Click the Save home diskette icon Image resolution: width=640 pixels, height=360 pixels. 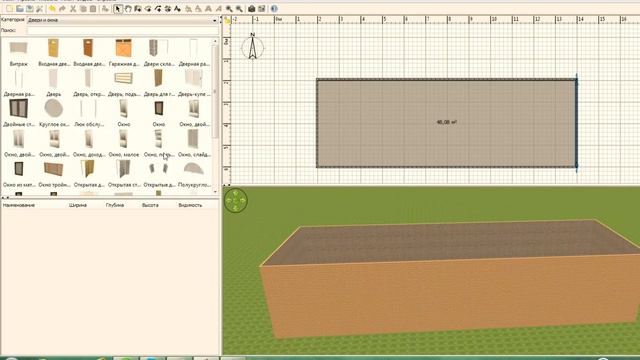(29, 9)
